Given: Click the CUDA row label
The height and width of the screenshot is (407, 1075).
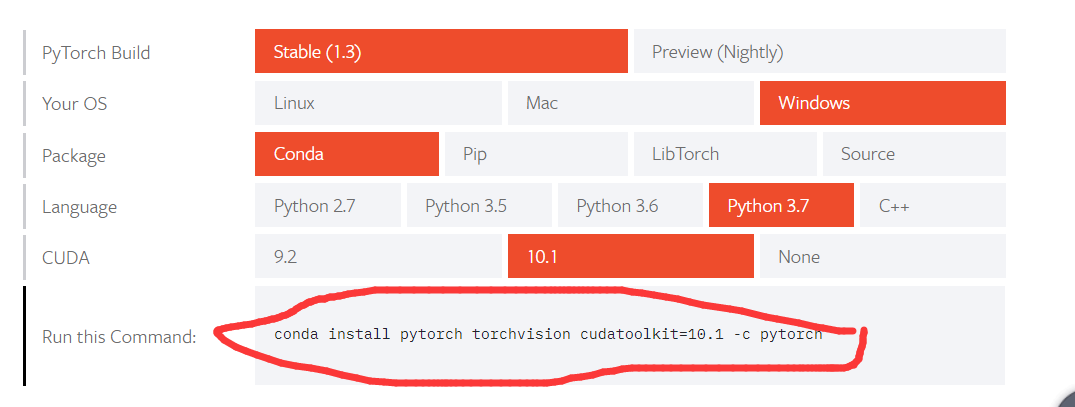Looking at the screenshot, I should click(x=66, y=258).
